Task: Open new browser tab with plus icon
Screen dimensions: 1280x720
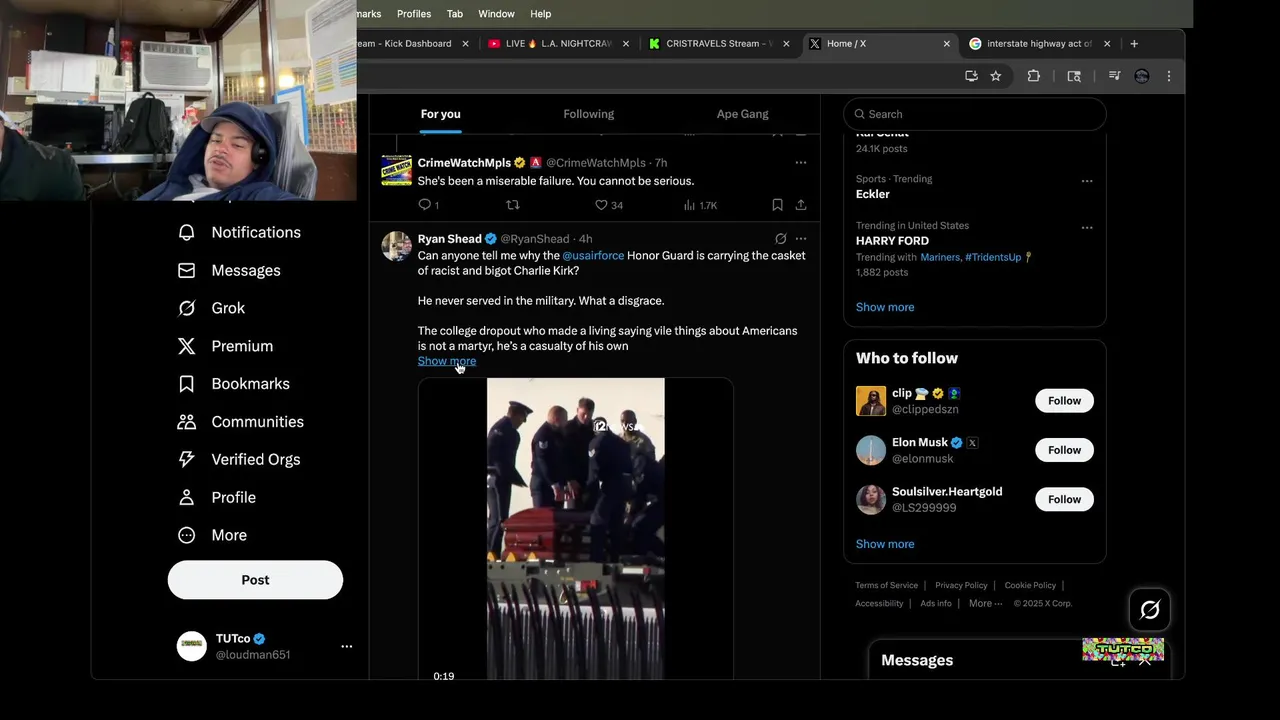Action: 1134,44
